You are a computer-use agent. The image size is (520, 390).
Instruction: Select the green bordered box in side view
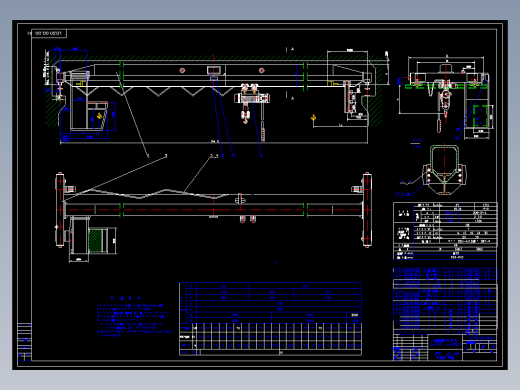point(480,116)
